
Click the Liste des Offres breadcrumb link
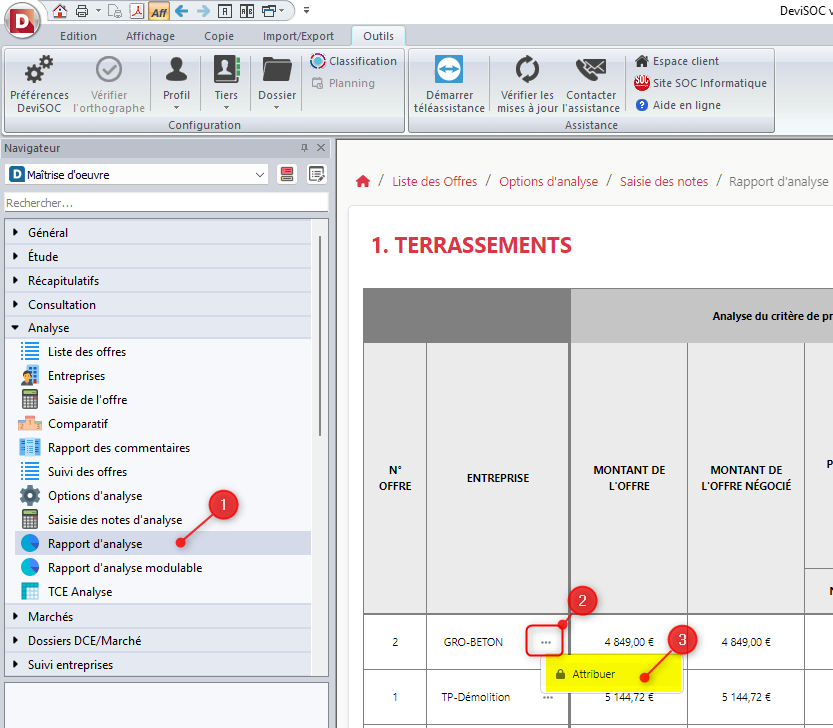[433, 181]
